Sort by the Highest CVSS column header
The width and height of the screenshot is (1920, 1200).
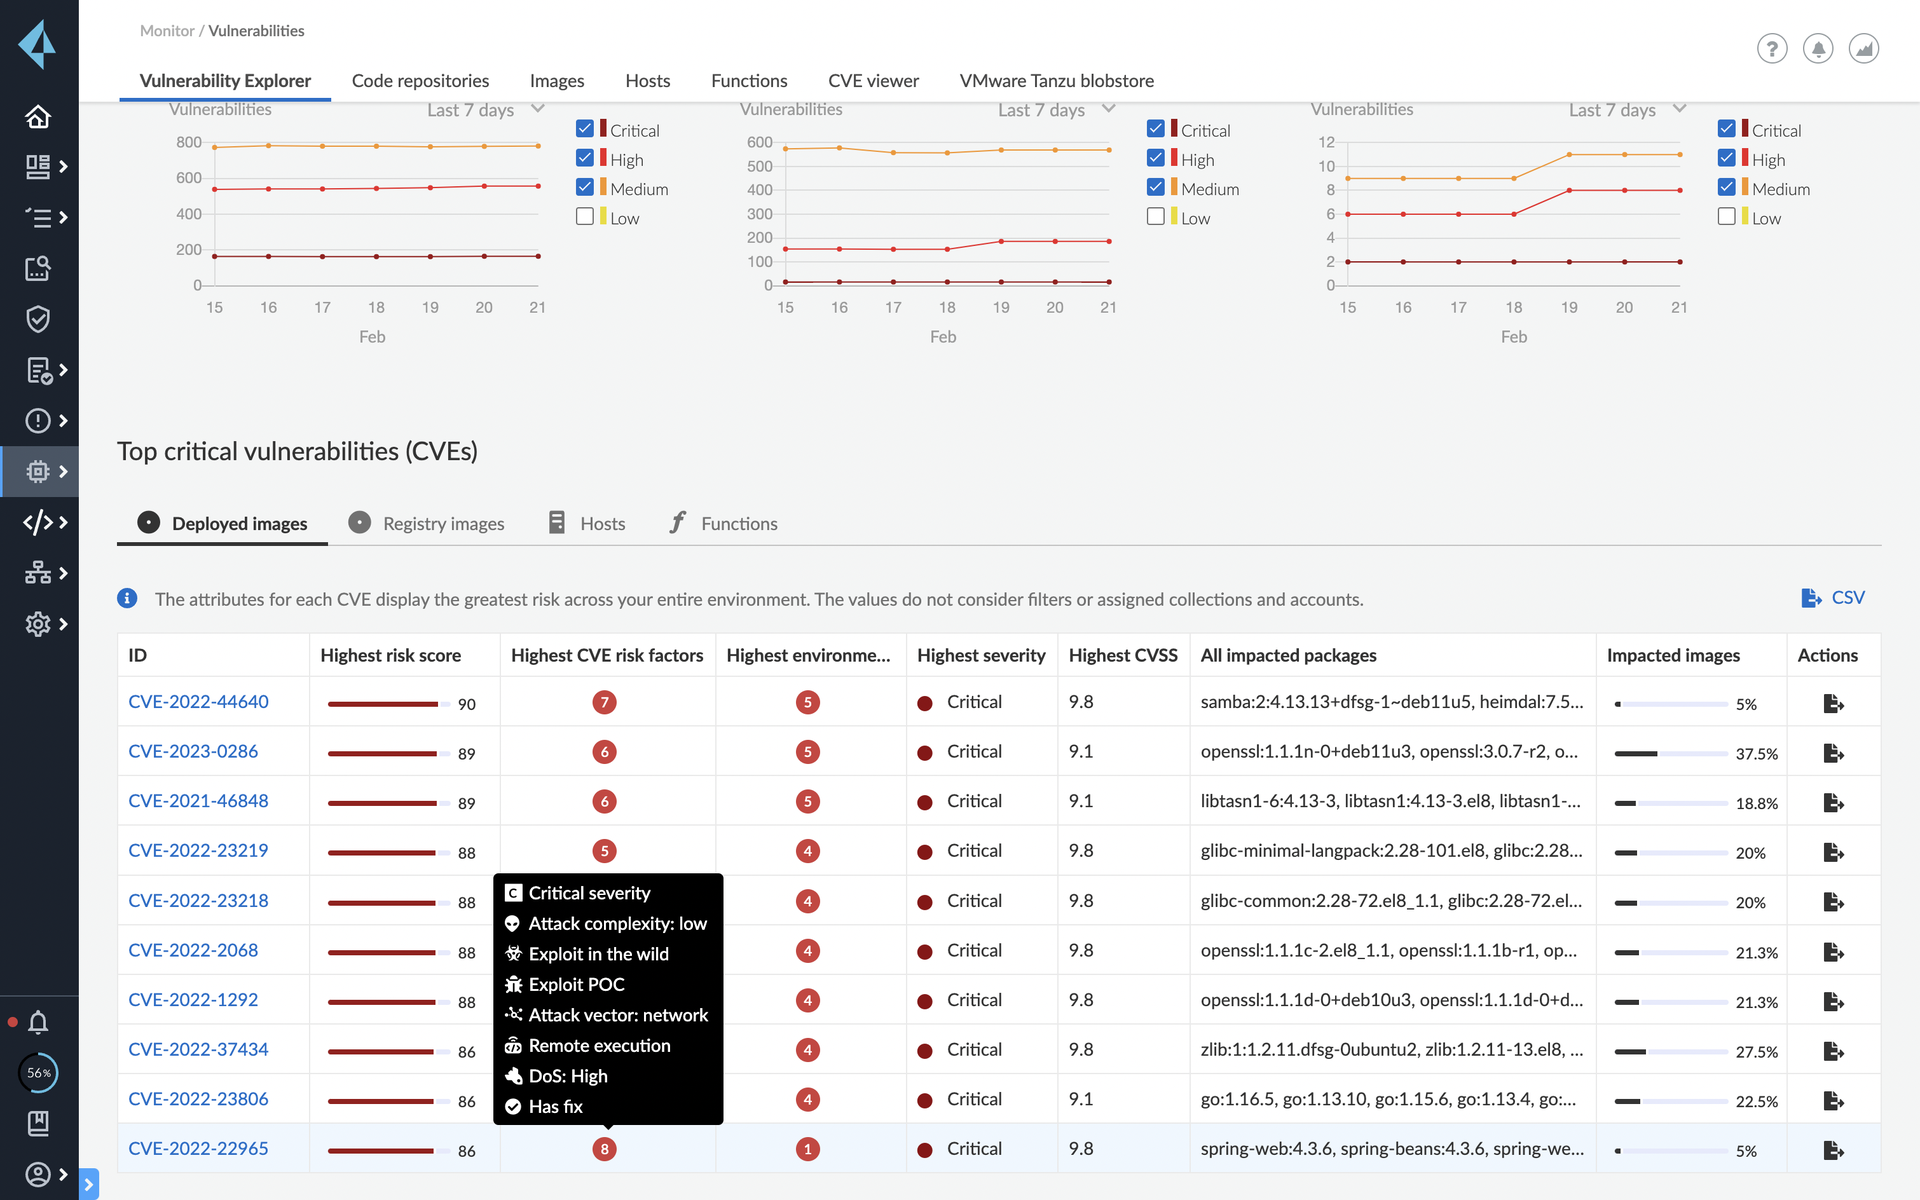tap(1122, 655)
